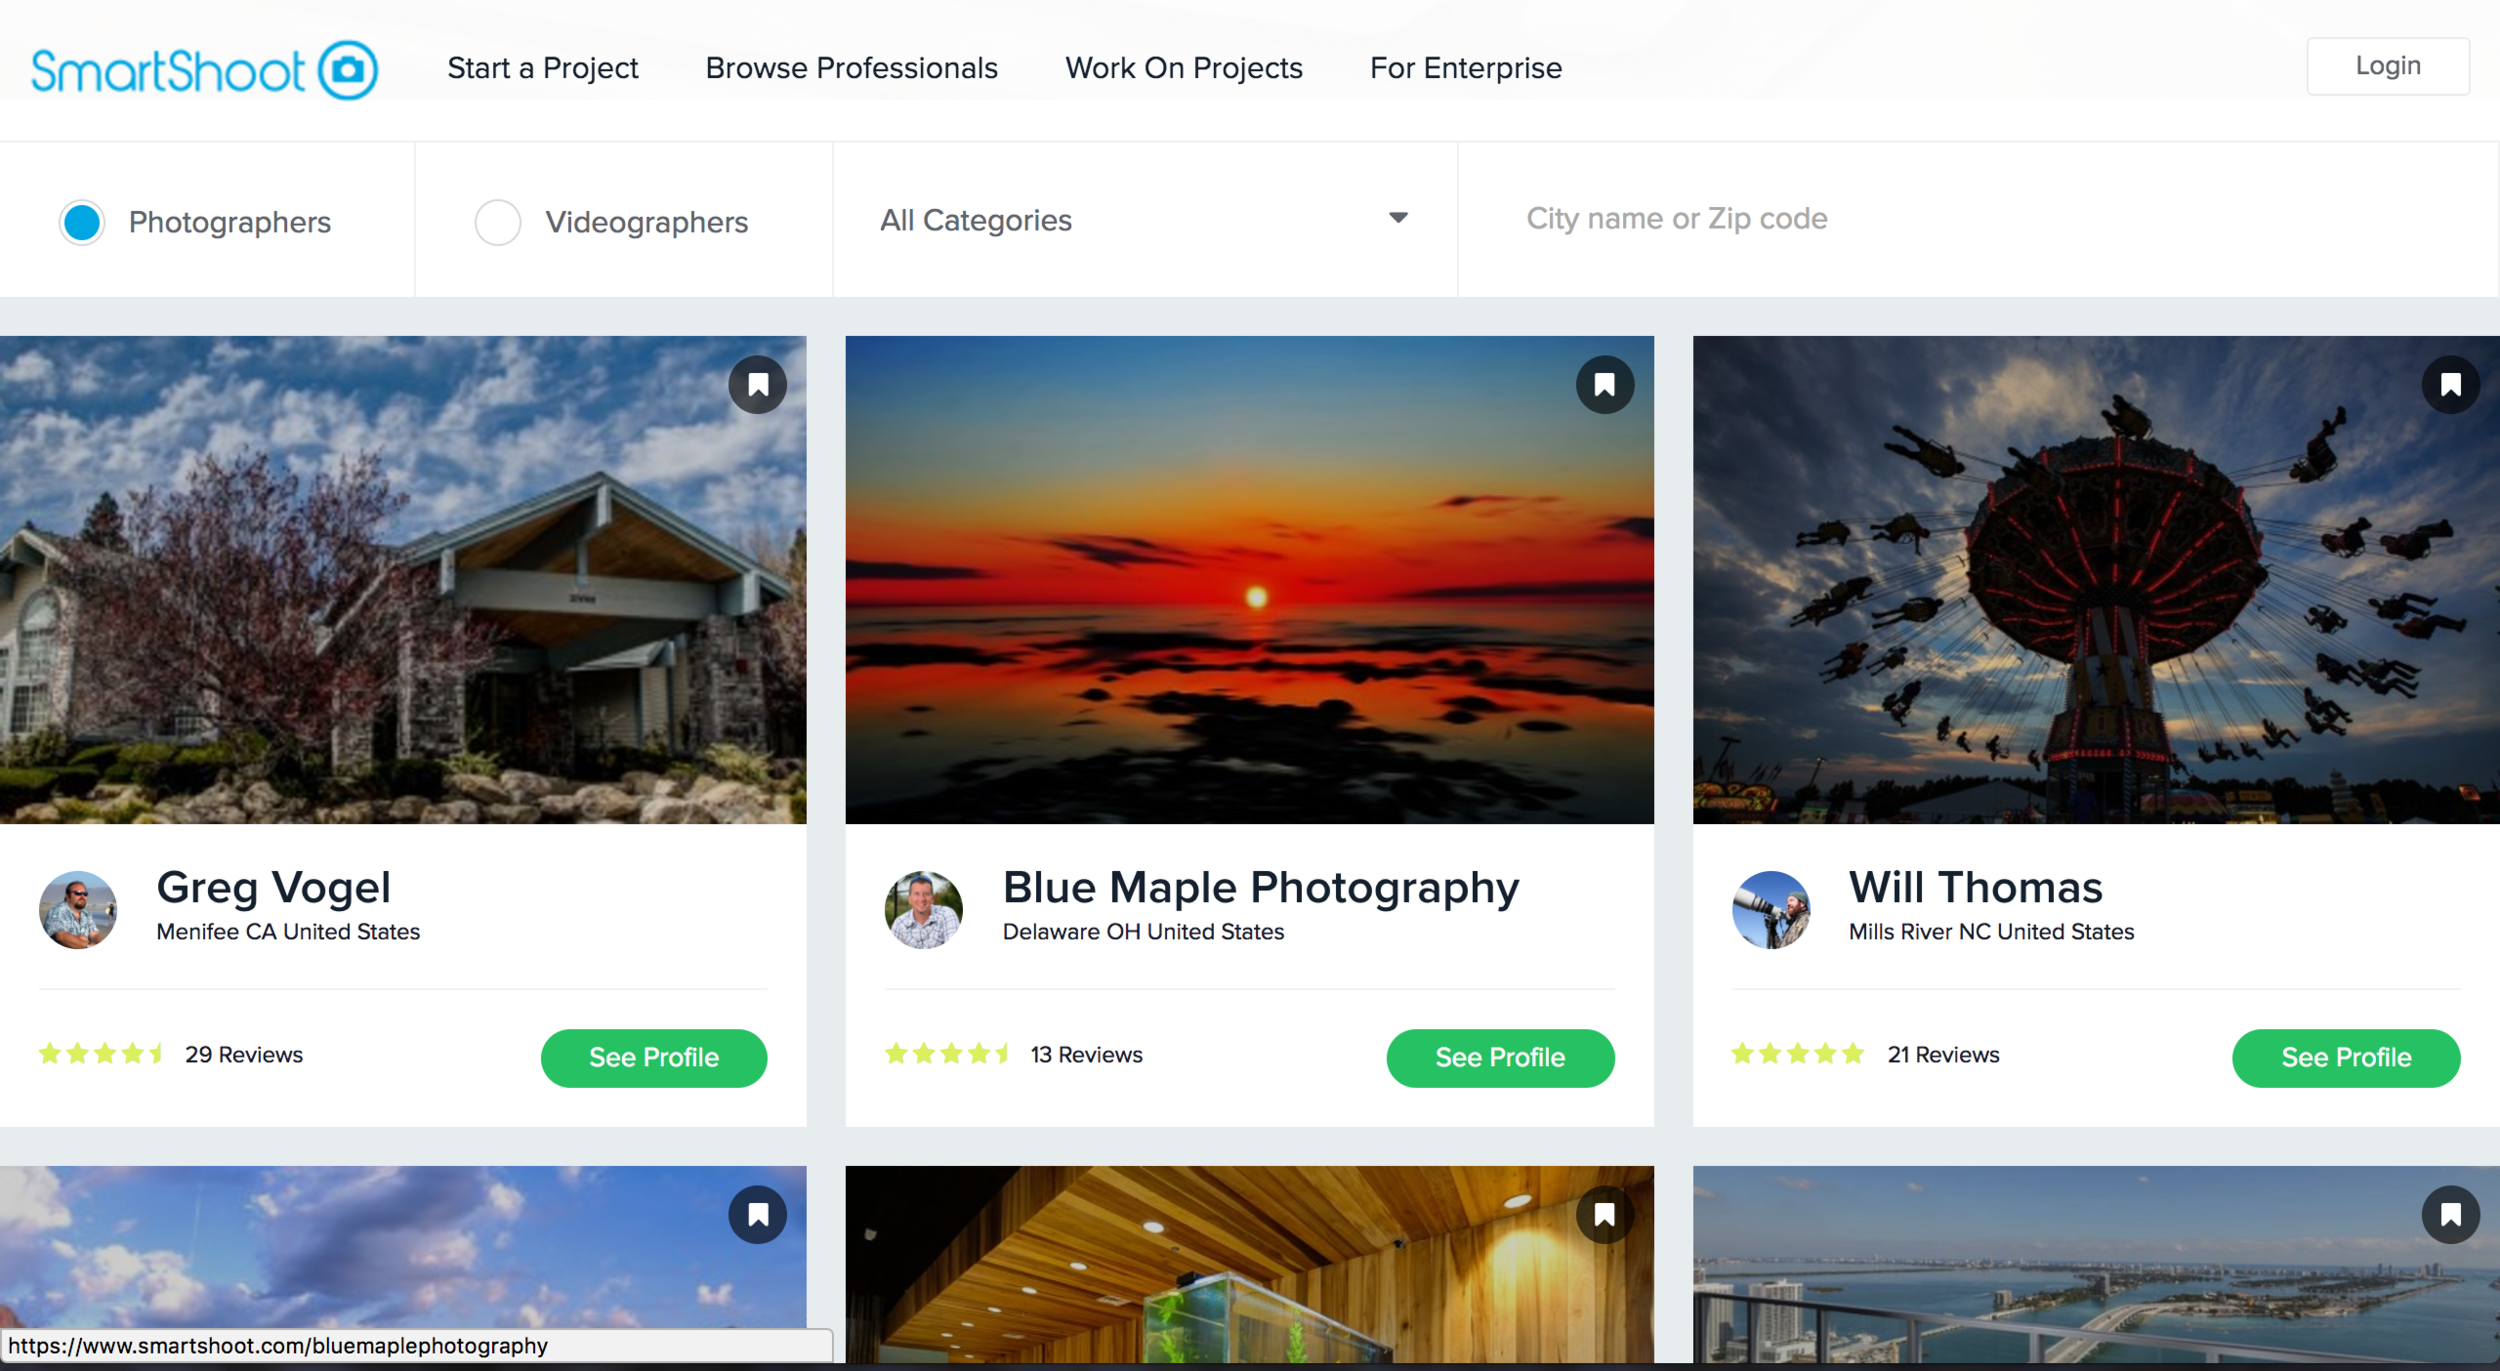Click the 29 Reviews text
Screen dimensions: 2500x1371
pyautogui.click(x=244, y=1055)
